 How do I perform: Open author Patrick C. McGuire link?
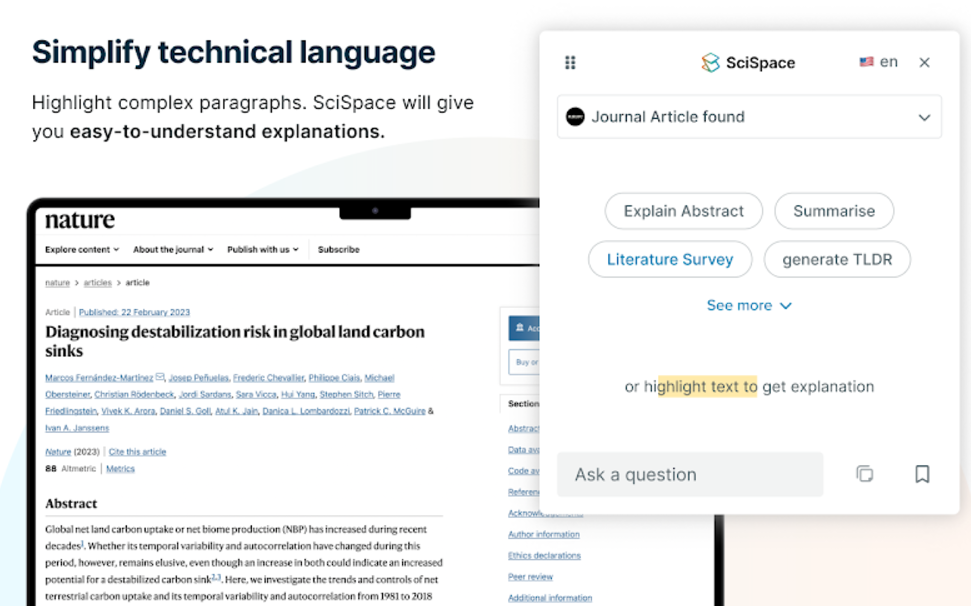(390, 411)
